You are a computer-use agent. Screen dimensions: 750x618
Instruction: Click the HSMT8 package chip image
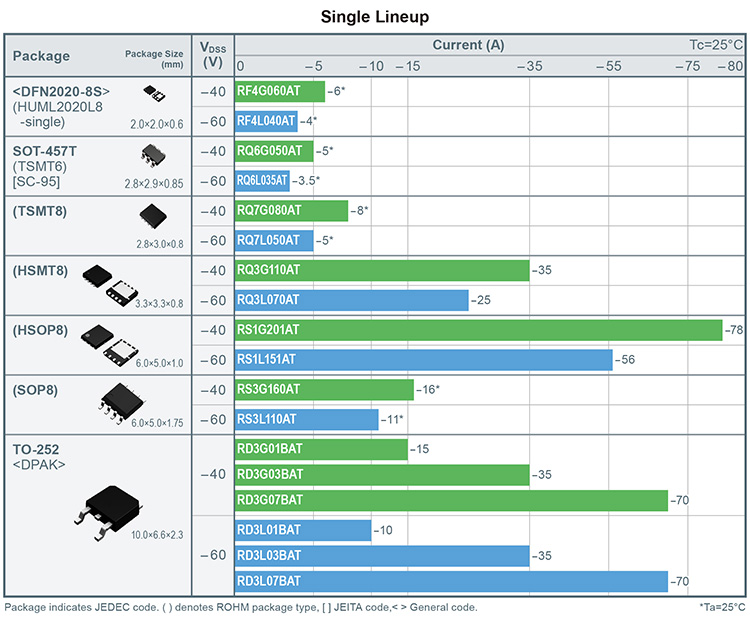(x=110, y=285)
